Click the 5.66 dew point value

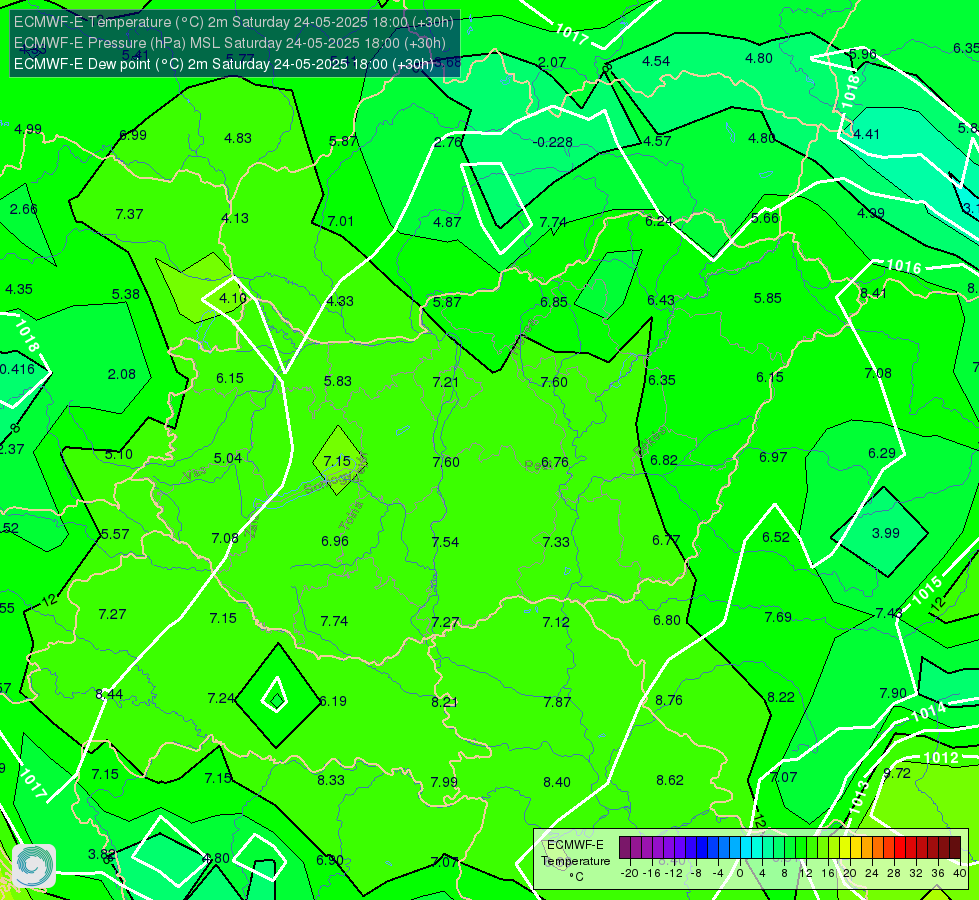point(765,218)
